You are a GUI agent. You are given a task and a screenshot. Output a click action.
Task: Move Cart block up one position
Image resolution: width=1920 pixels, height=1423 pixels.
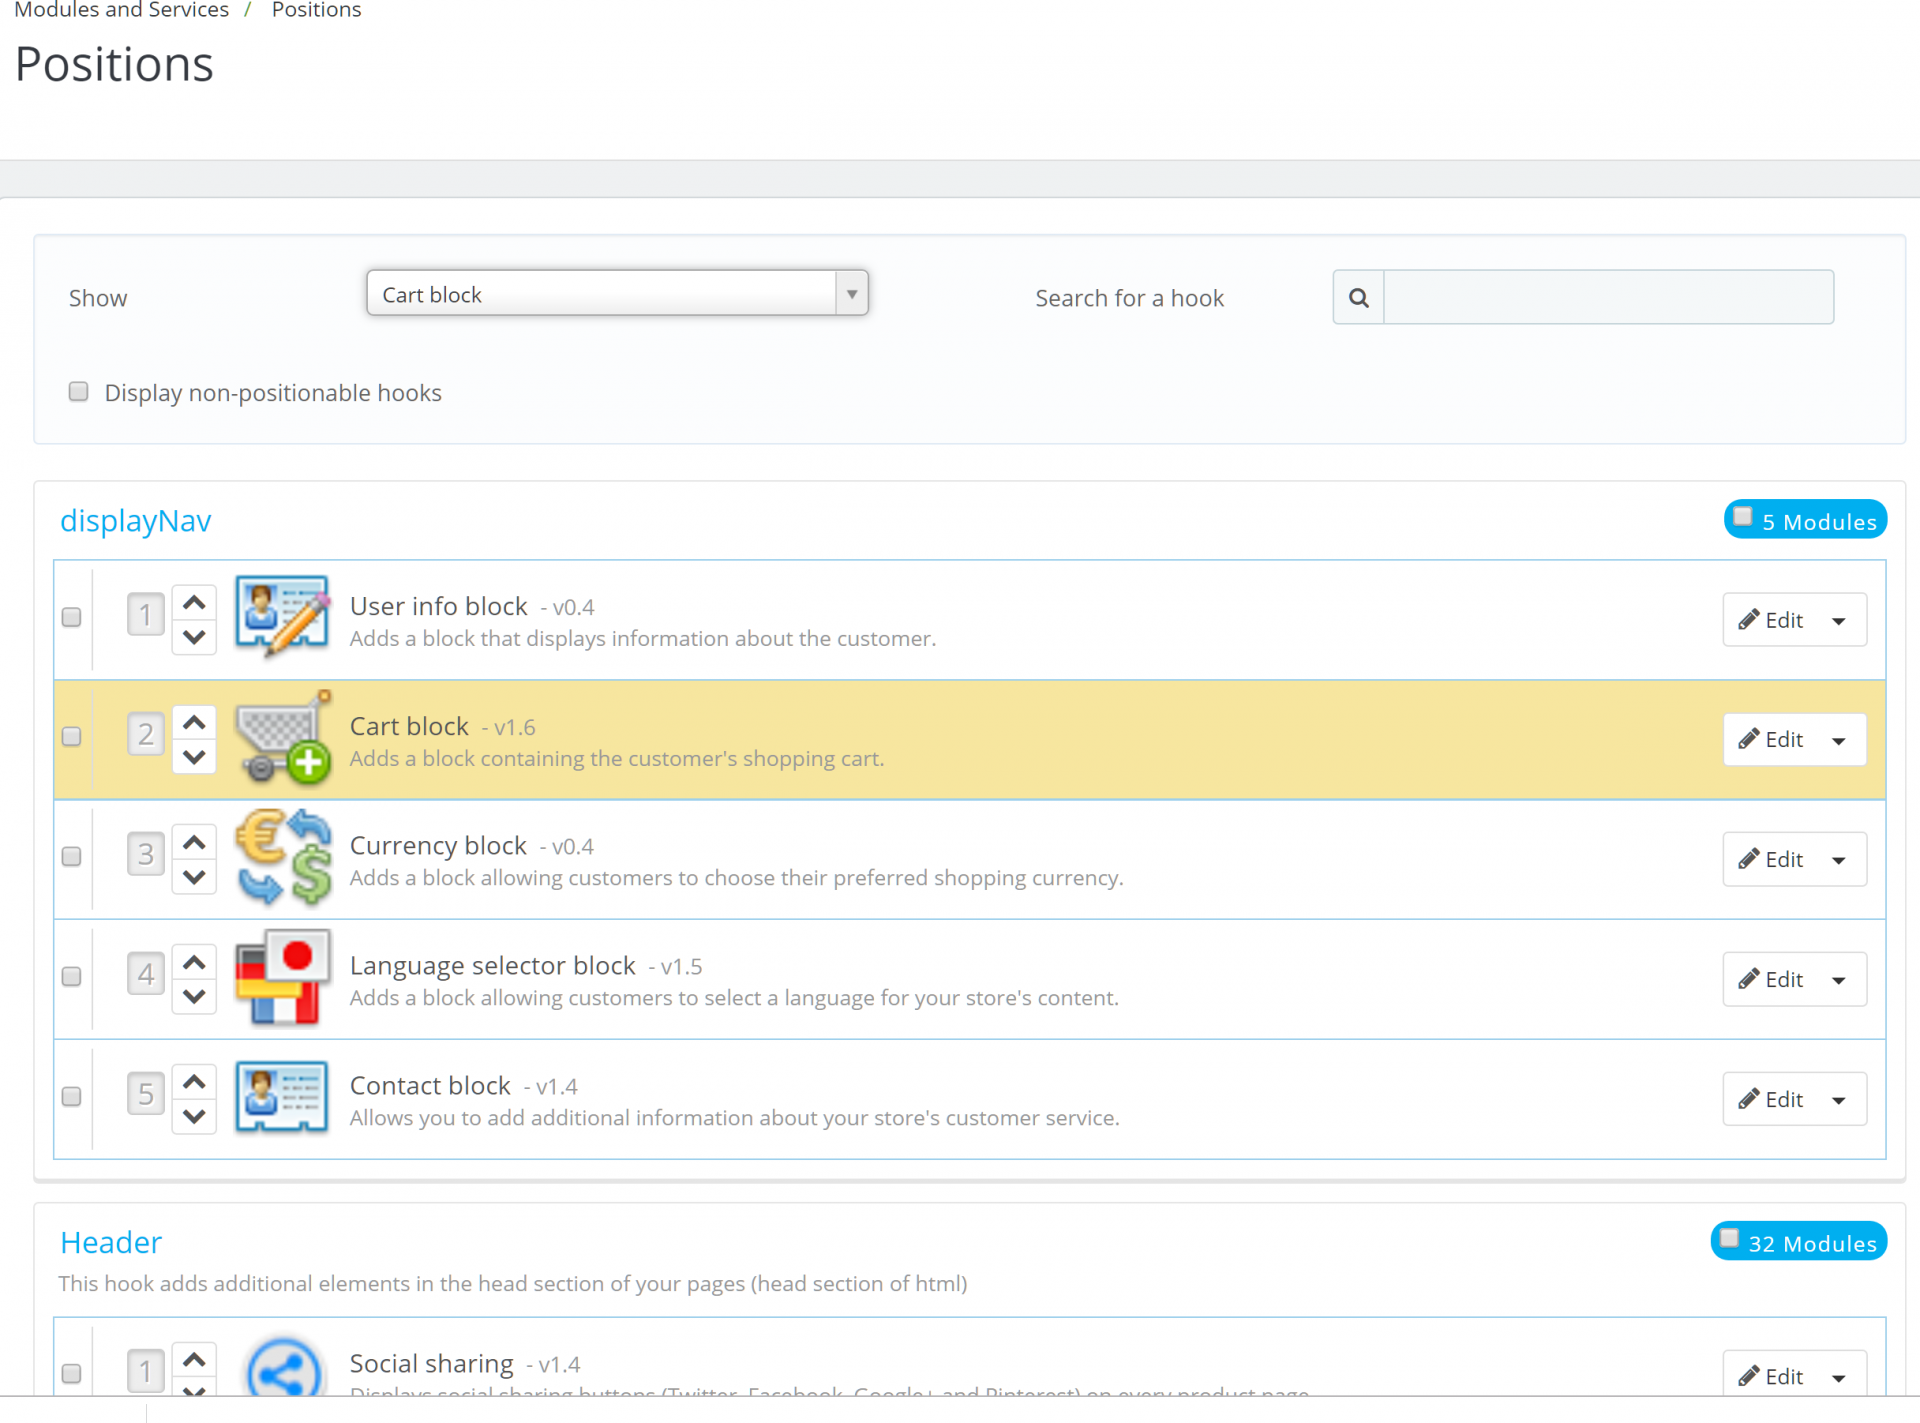[x=194, y=722]
